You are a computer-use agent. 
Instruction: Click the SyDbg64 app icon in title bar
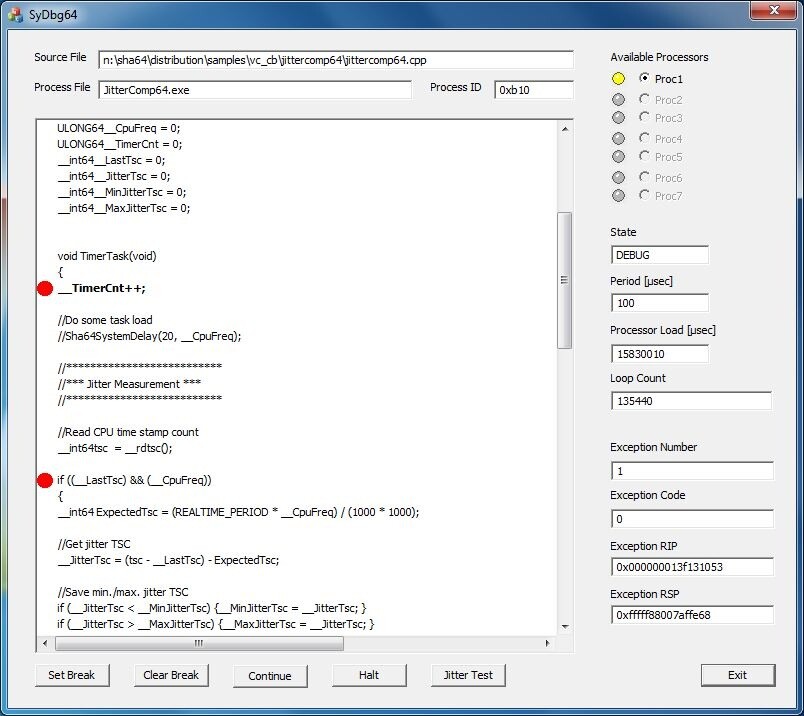tap(15, 14)
